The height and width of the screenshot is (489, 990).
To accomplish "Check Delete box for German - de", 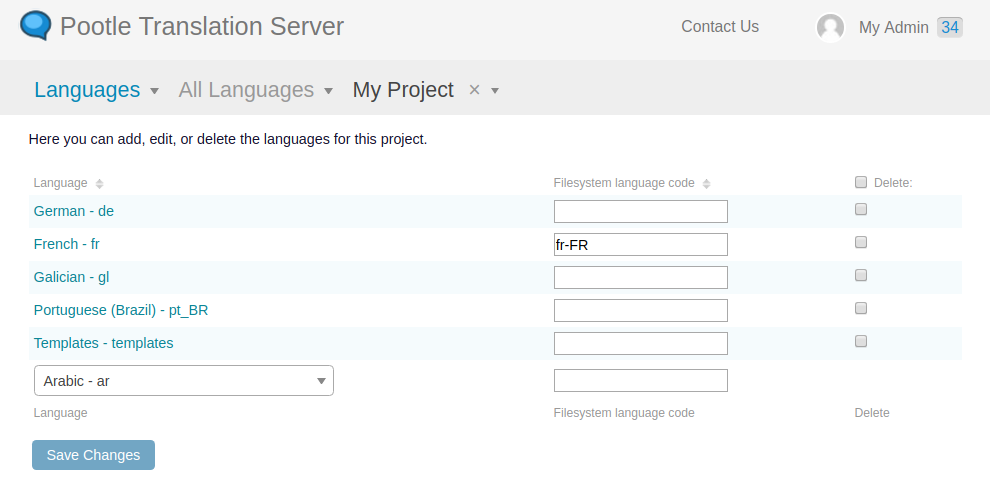I will 861,209.
